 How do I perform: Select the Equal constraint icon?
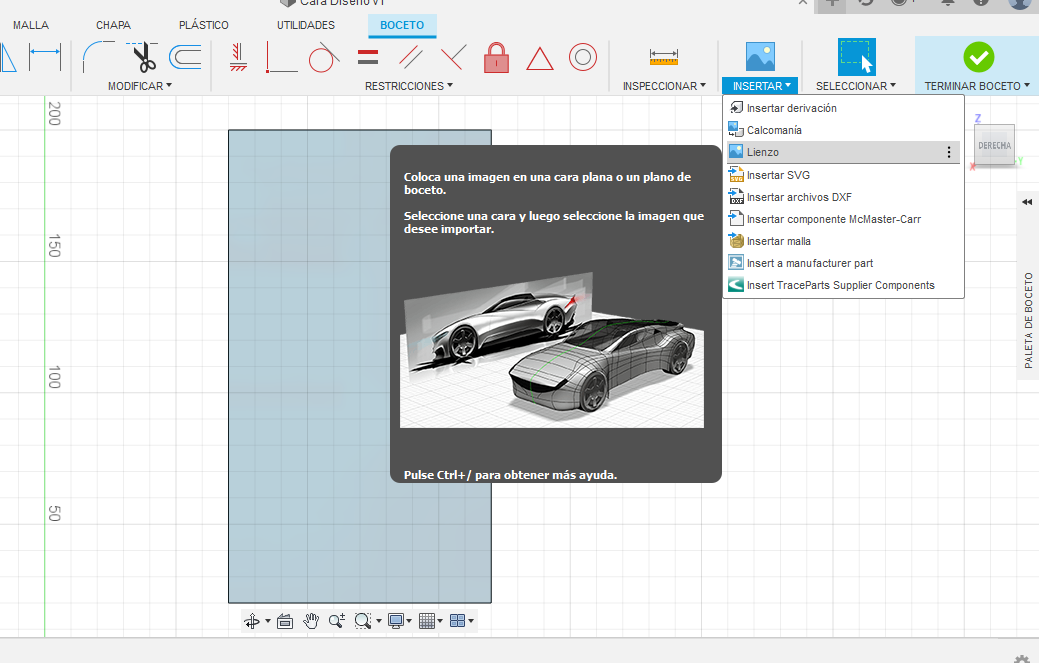click(x=368, y=58)
